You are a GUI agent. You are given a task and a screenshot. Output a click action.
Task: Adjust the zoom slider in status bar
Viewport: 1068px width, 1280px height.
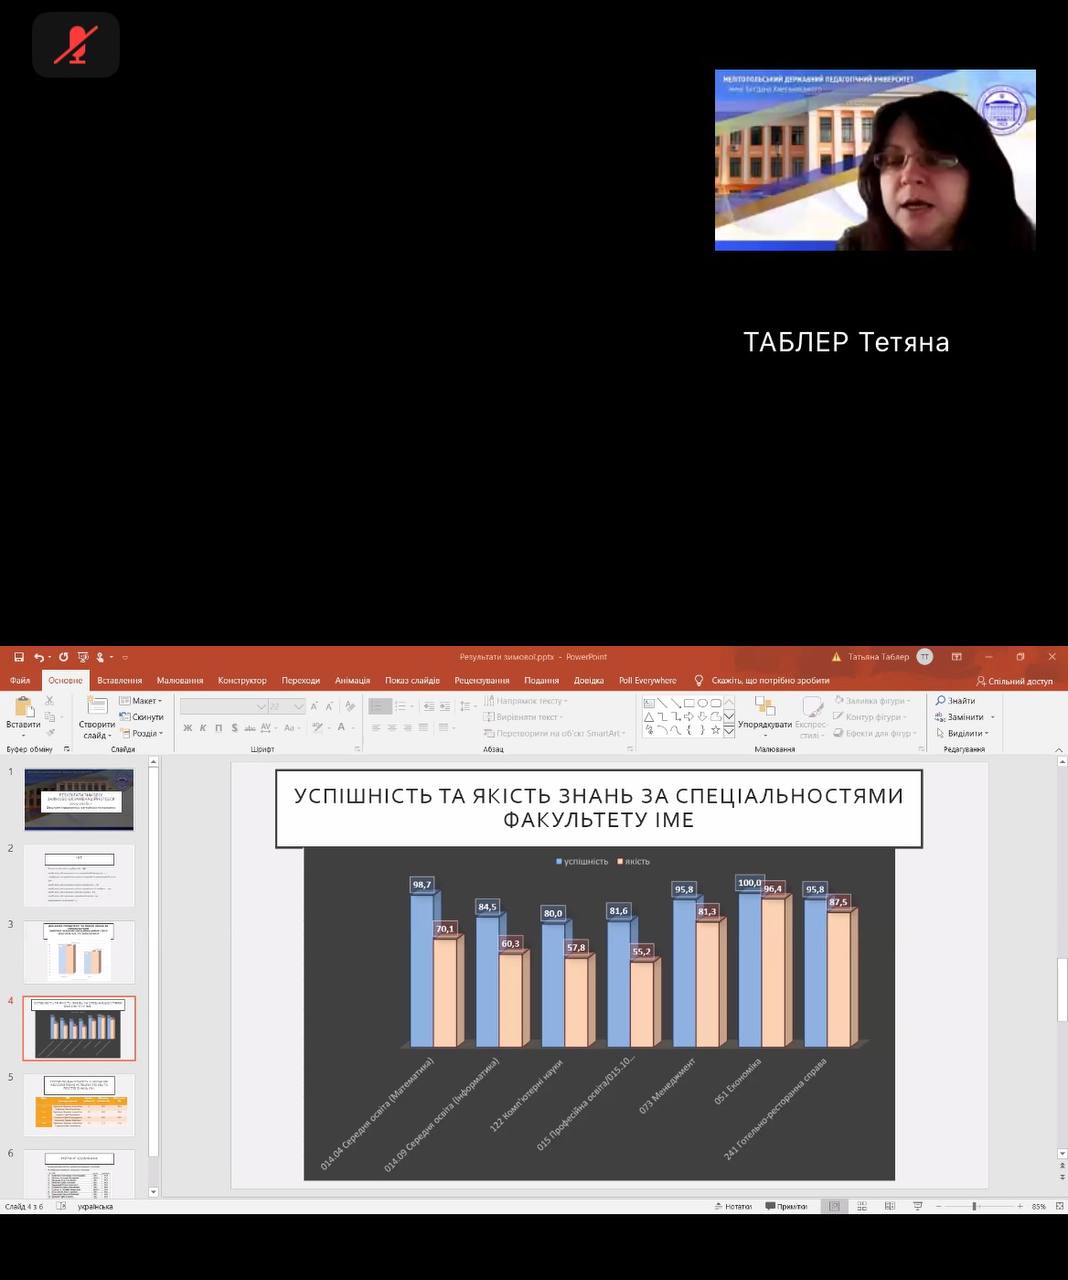coord(974,1207)
